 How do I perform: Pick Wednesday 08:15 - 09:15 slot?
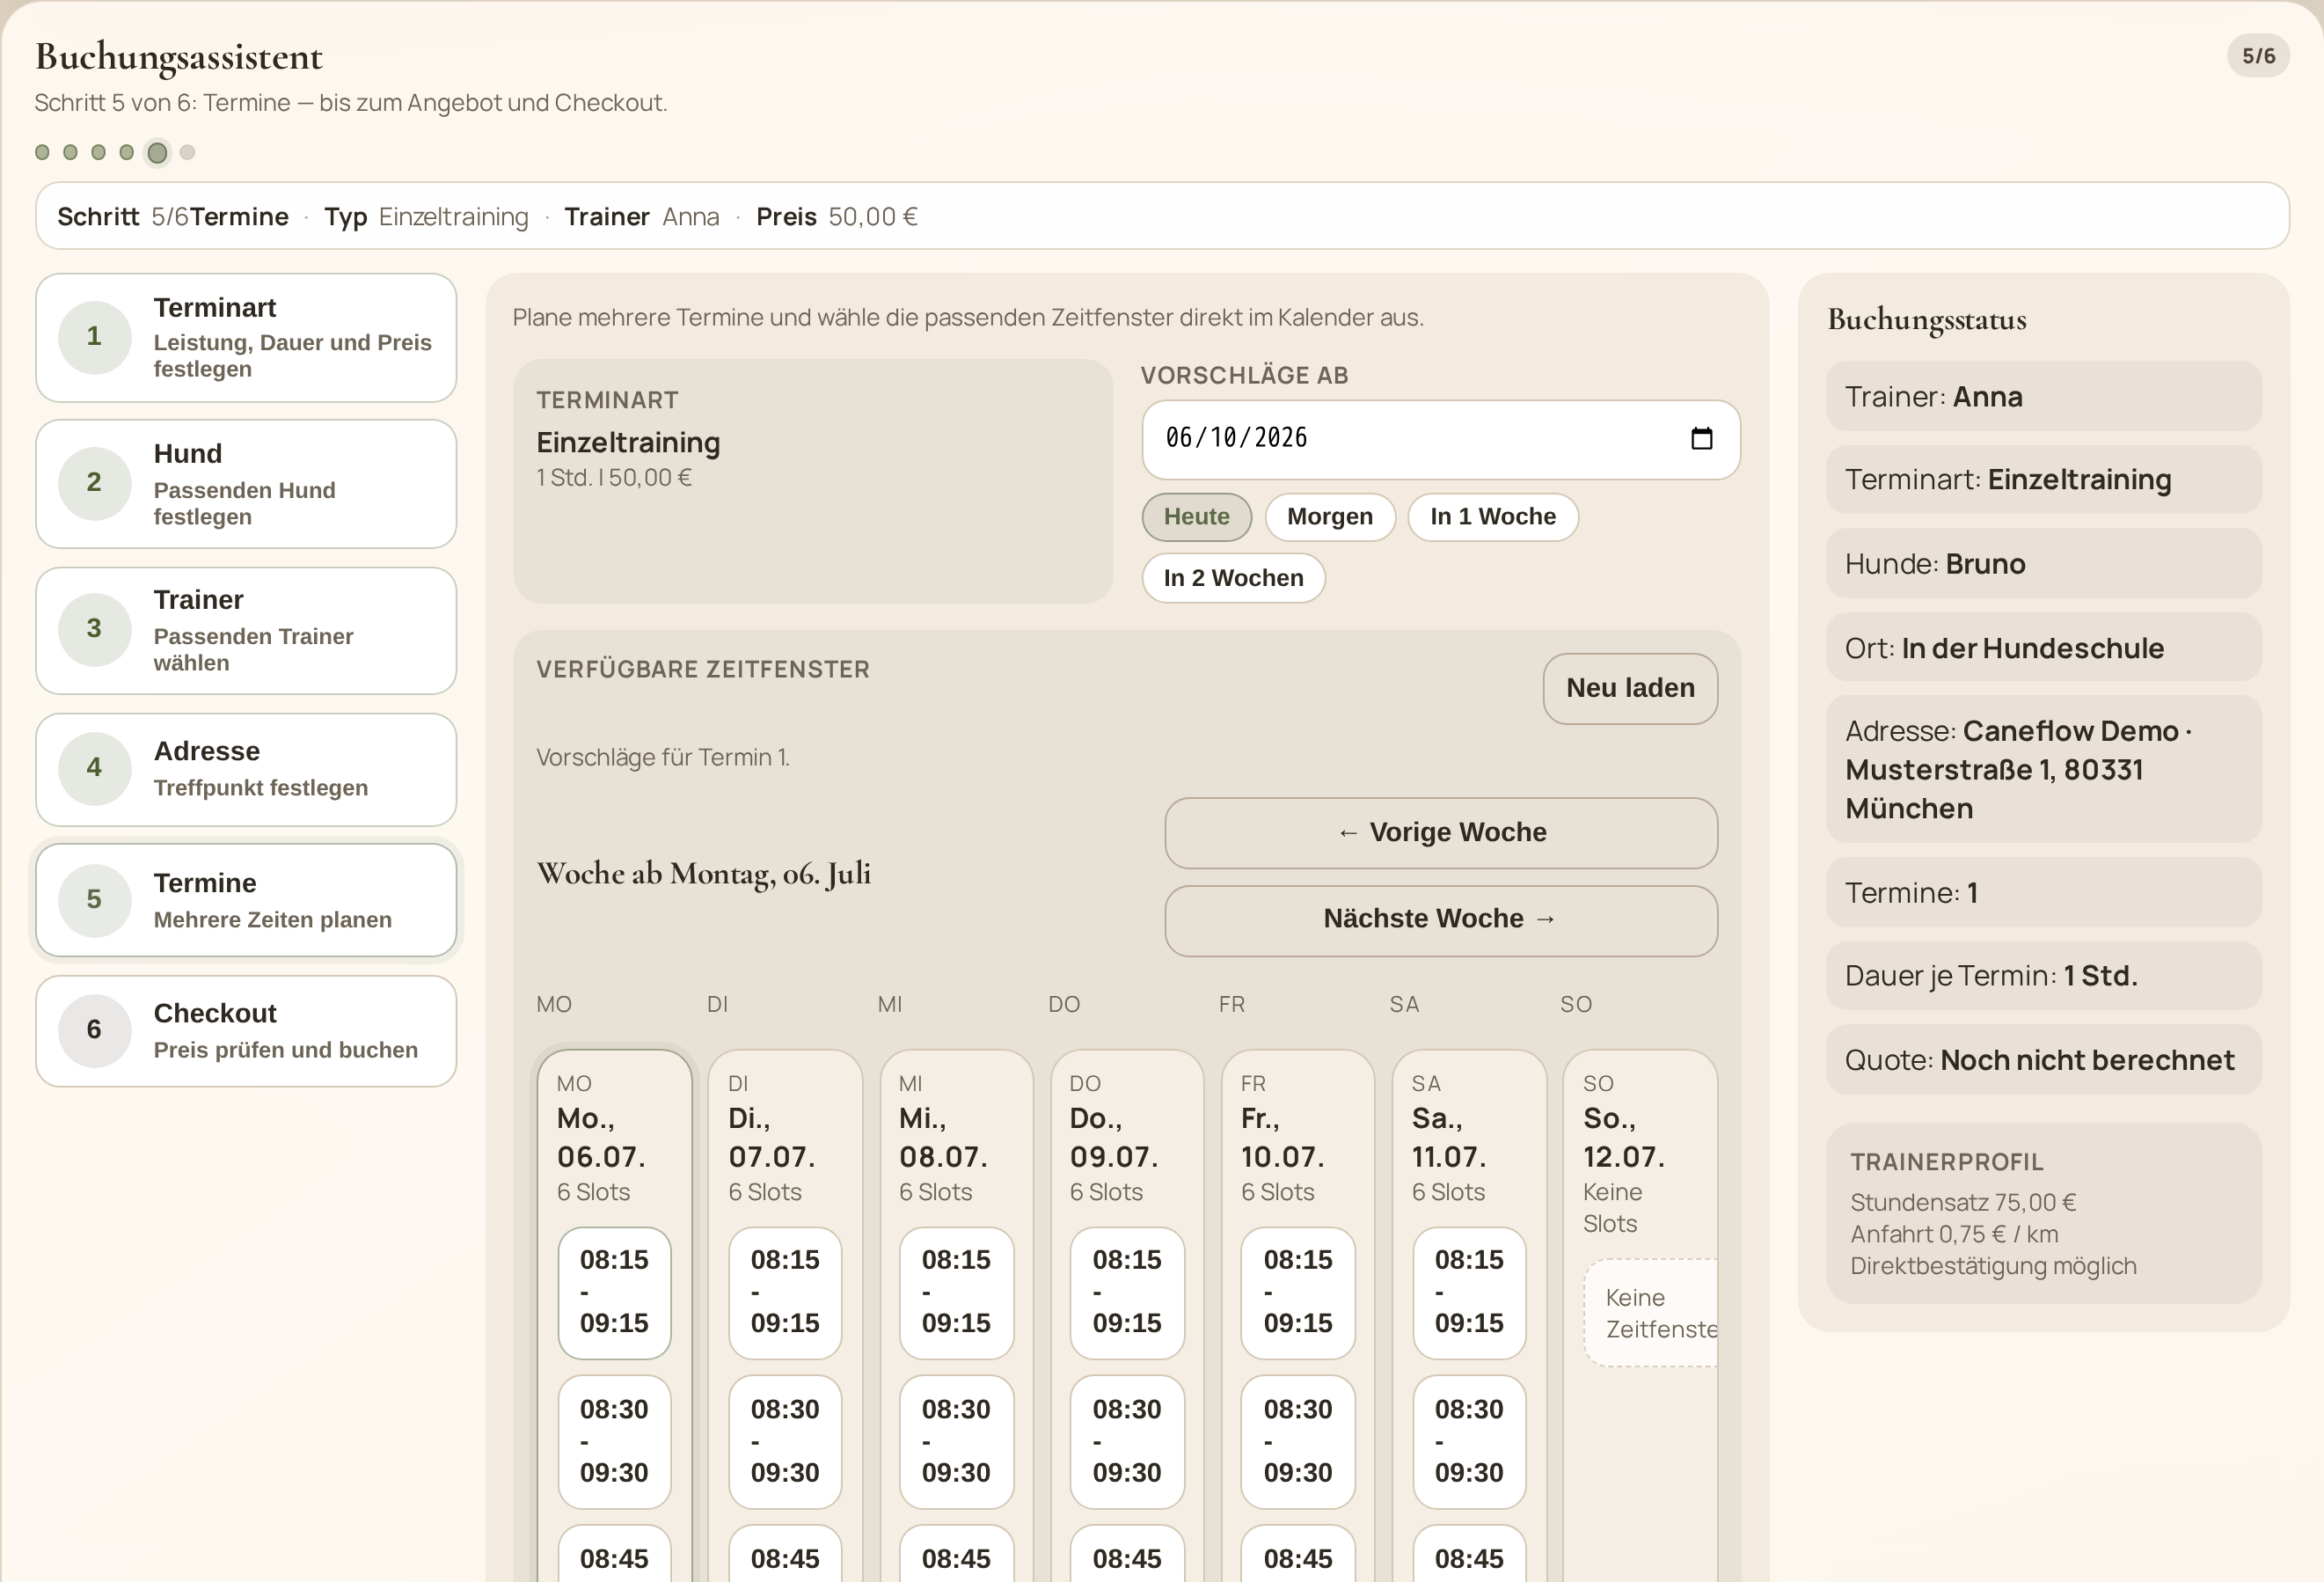[956, 1292]
